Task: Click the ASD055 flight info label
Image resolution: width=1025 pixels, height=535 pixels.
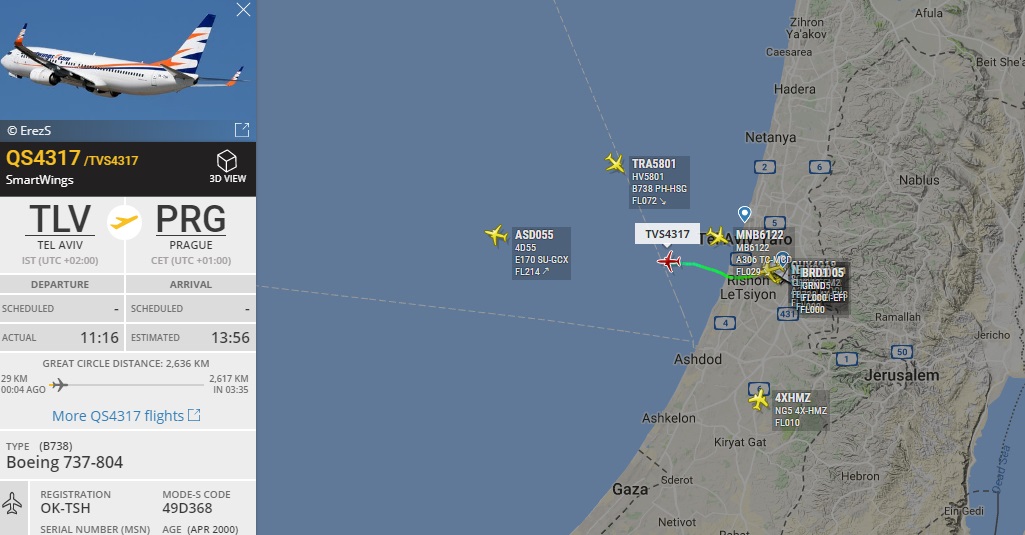Action: [541, 253]
